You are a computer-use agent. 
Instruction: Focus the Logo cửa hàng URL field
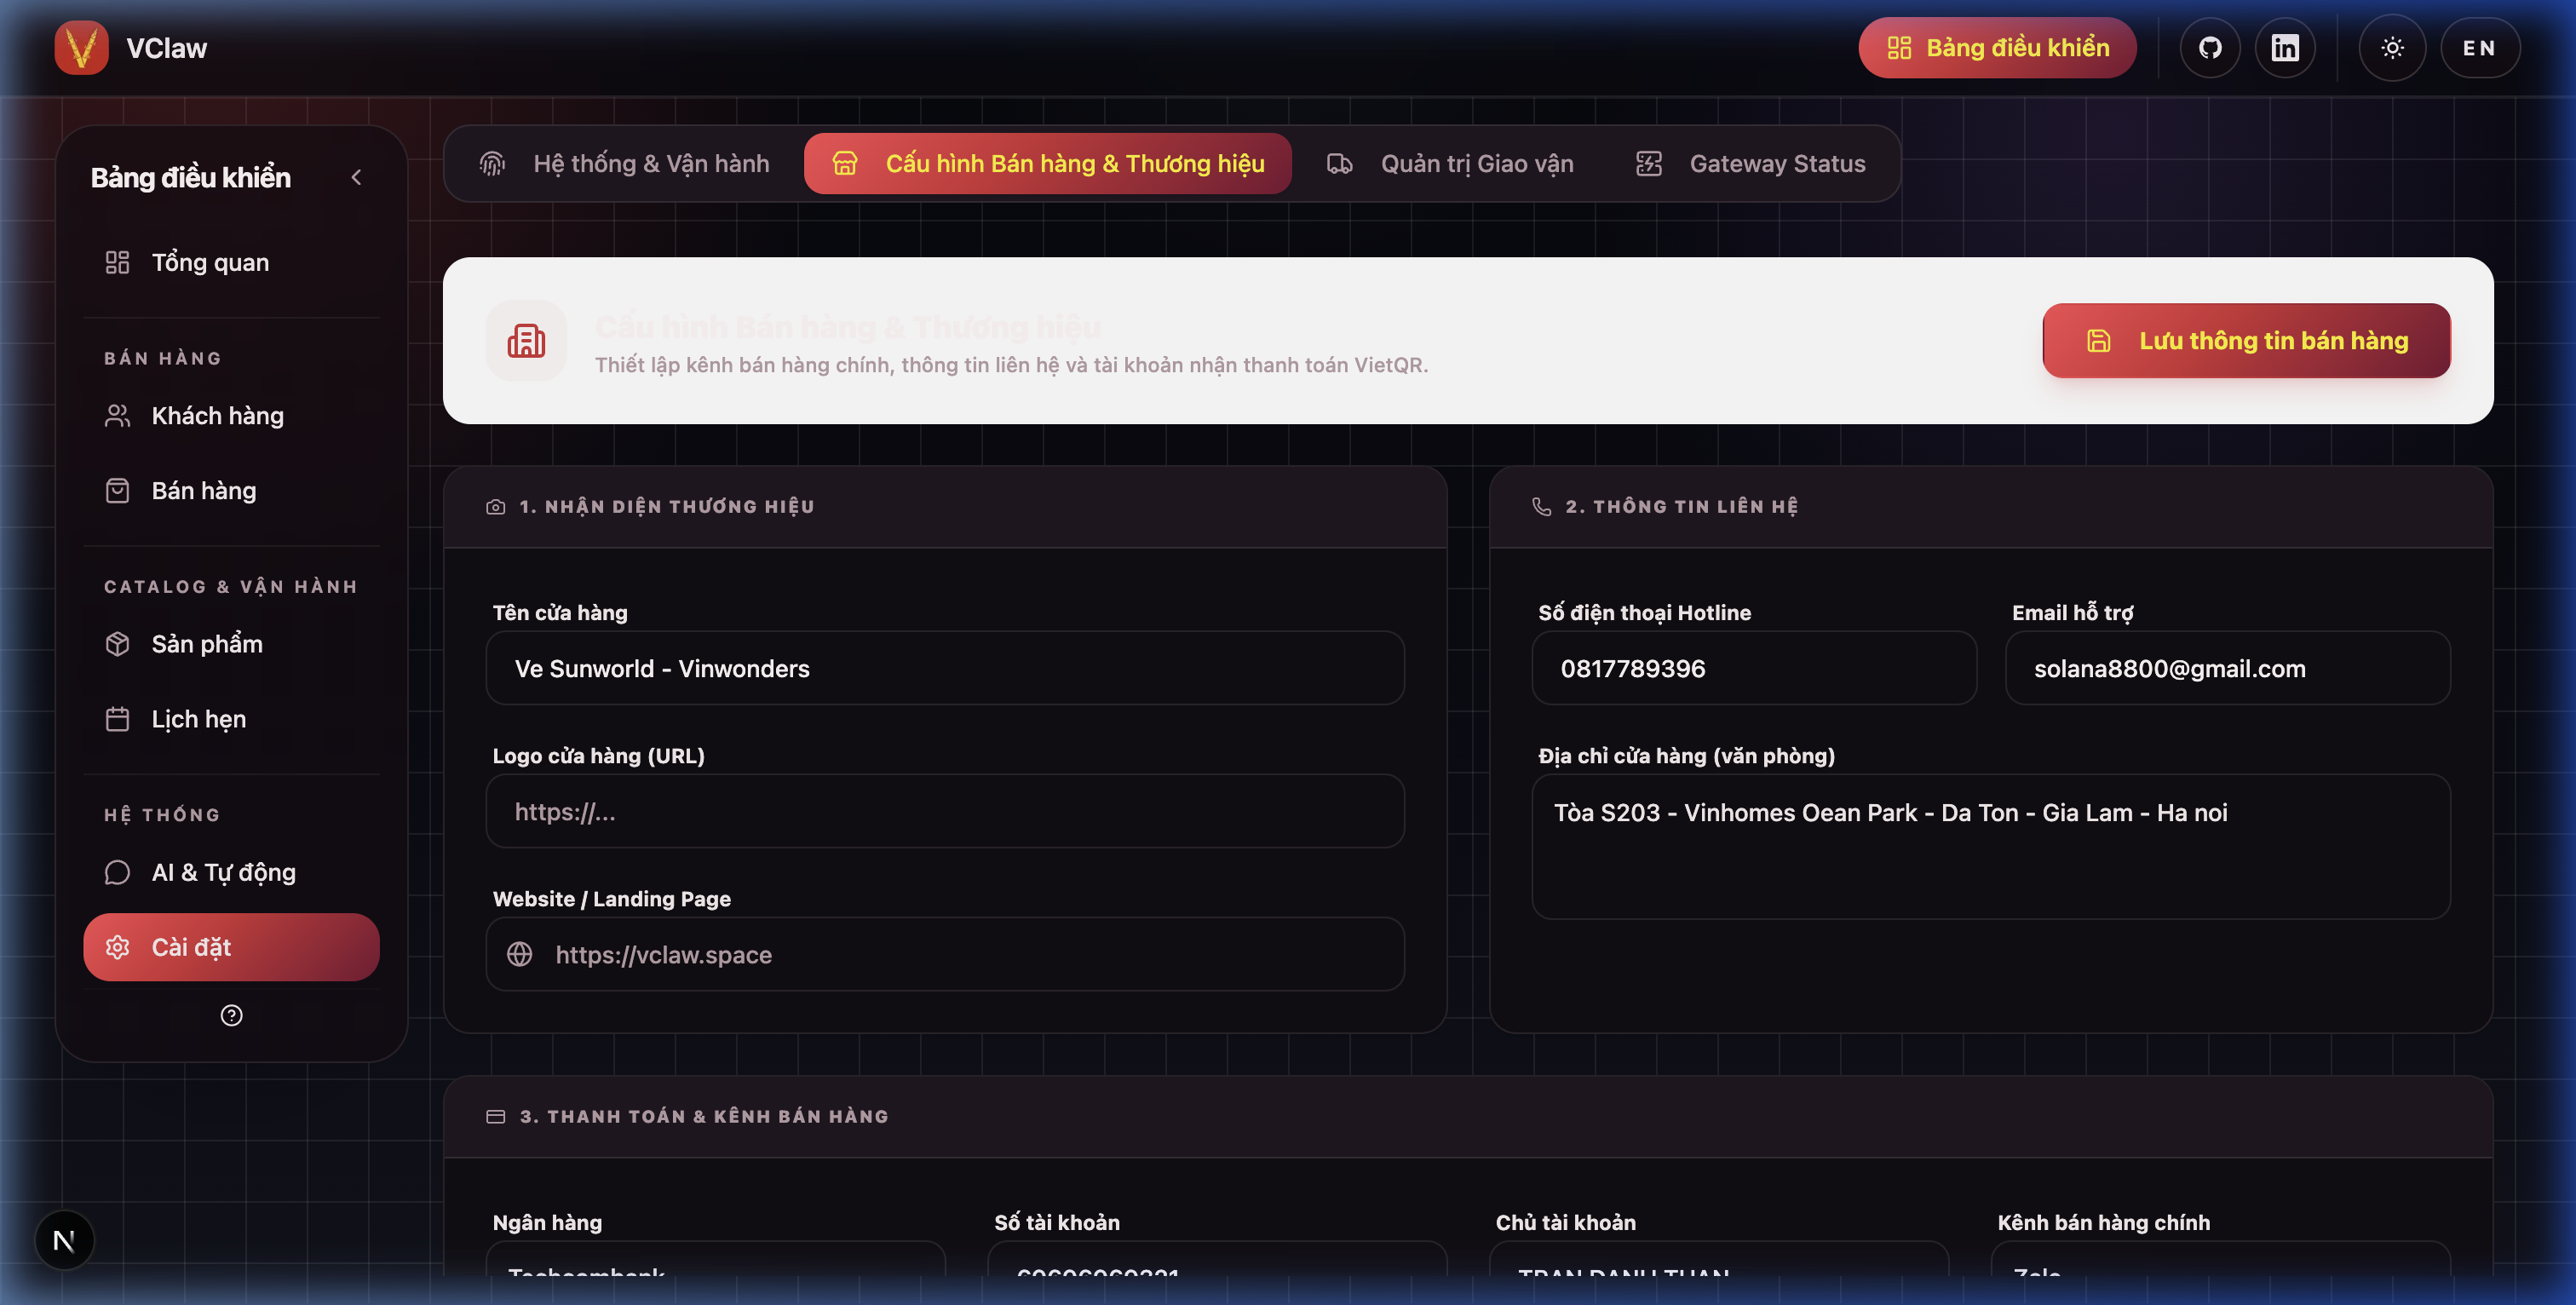pos(945,811)
